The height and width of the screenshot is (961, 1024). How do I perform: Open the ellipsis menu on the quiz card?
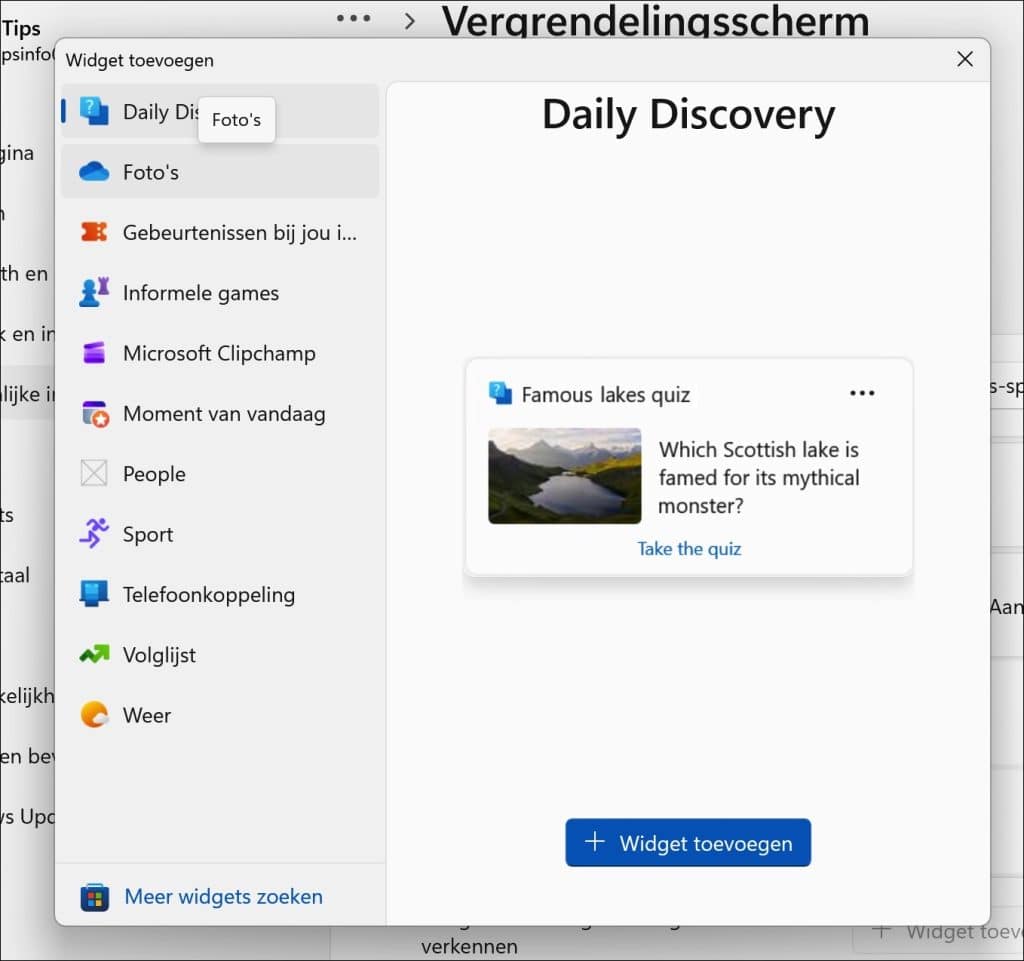pos(861,393)
